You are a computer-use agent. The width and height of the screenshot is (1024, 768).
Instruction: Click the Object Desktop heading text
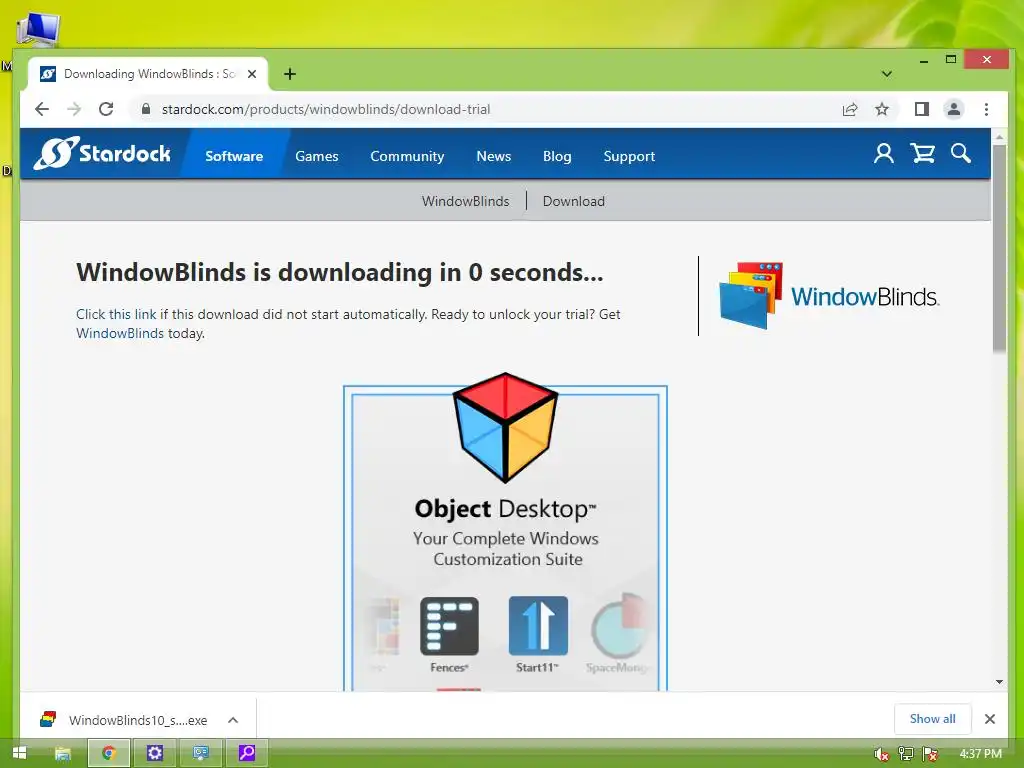505,509
